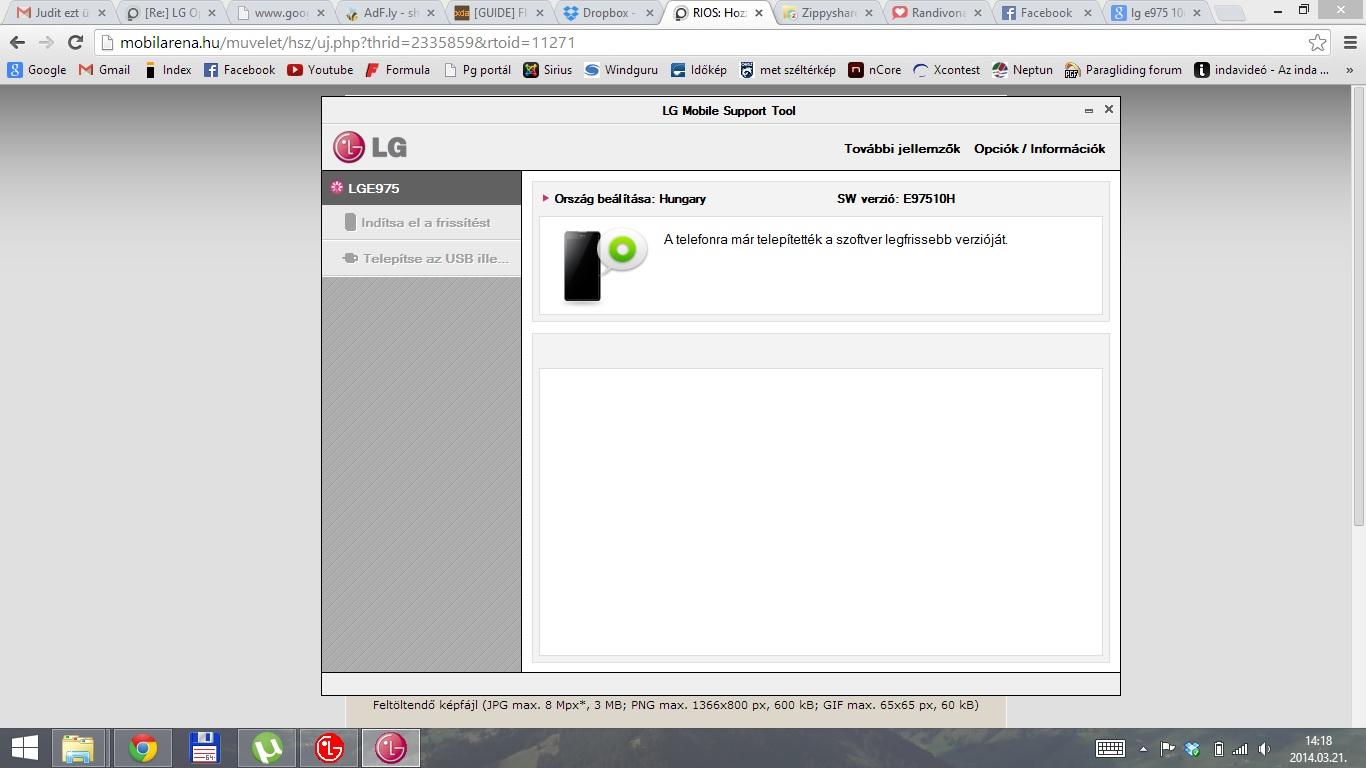The width and height of the screenshot is (1366, 768).
Task: Click the browser Back arrow
Action: click(17, 43)
